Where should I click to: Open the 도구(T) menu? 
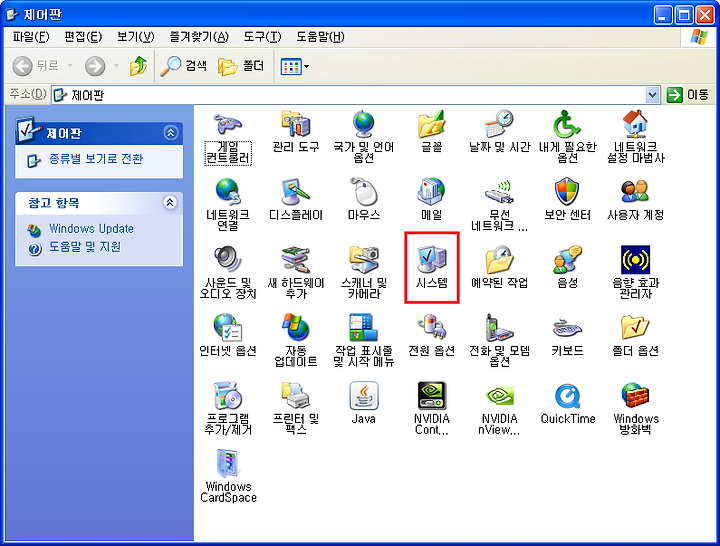click(x=262, y=37)
